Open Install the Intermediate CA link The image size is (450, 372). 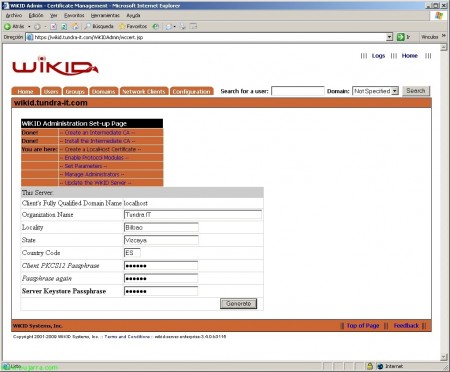(x=97, y=141)
